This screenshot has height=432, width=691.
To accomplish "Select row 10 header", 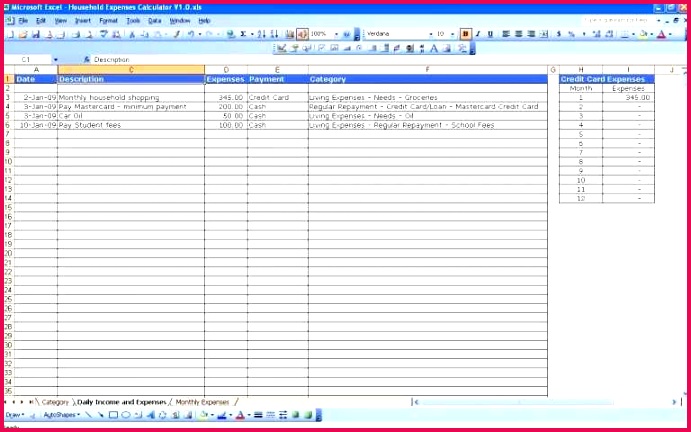I will point(8,162).
